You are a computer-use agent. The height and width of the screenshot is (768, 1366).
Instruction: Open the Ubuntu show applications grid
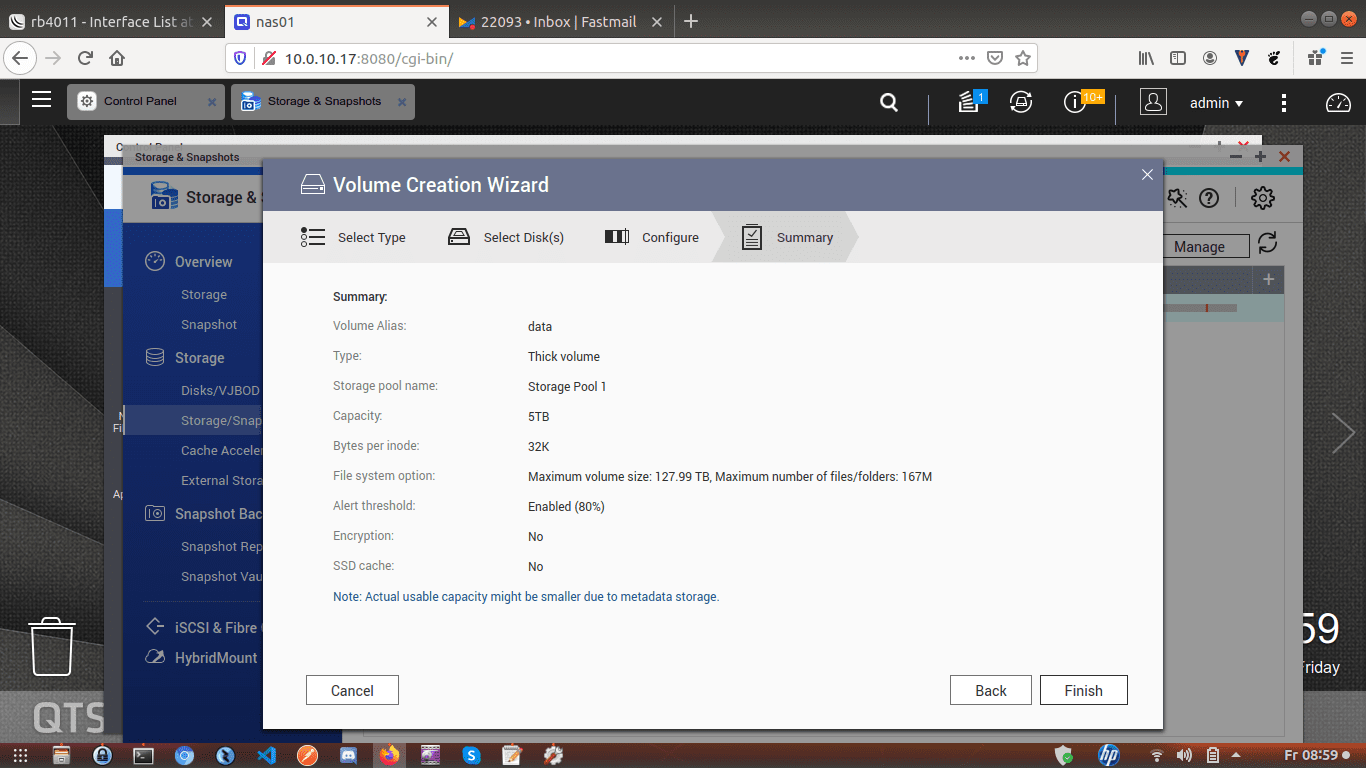tap(20, 755)
